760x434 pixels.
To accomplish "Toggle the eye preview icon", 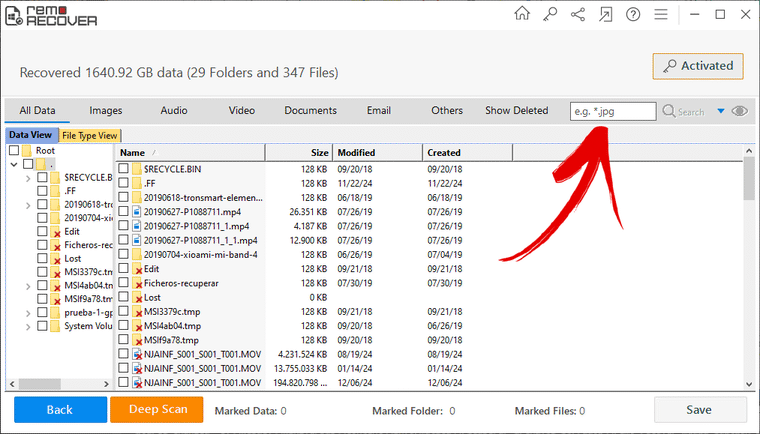I will point(740,111).
